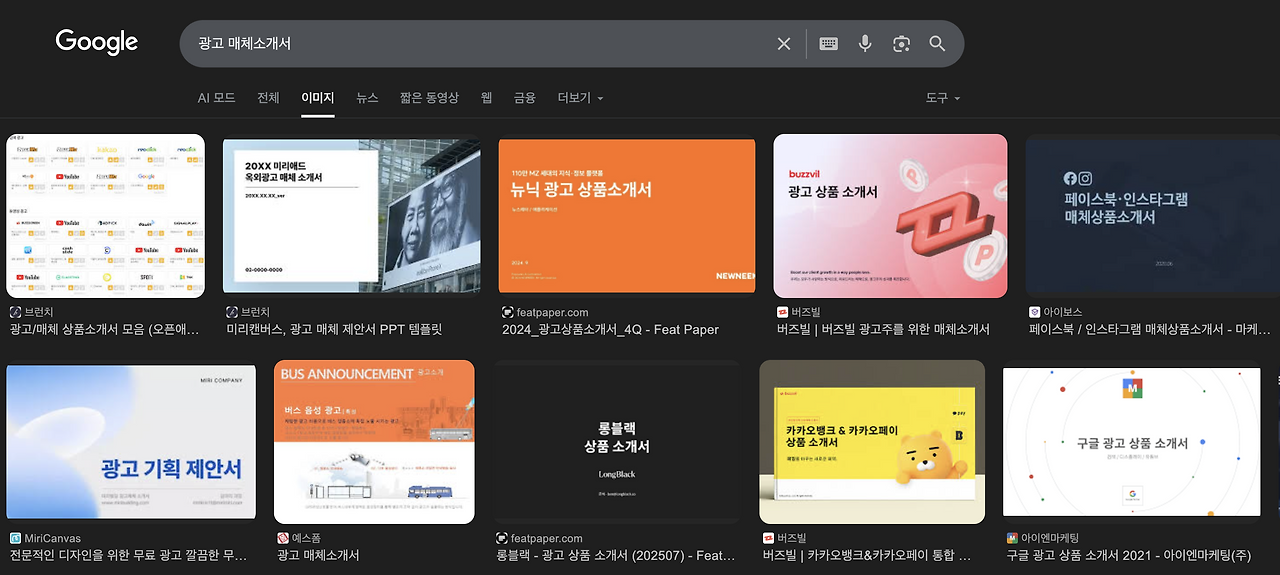Open link 광고/매체 상품소개서 모음 (오픈애...
Viewport: 1280px width, 575px height.
tap(104, 329)
